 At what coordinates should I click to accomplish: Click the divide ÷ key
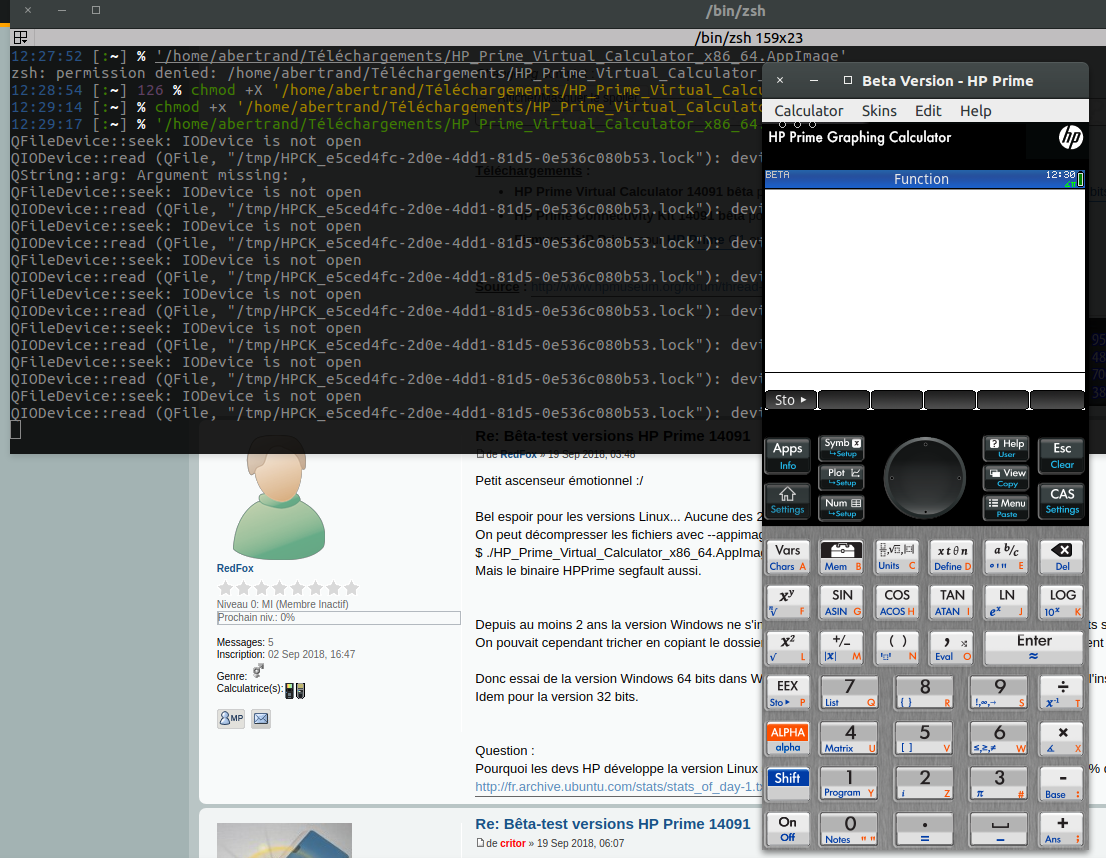click(1062, 693)
